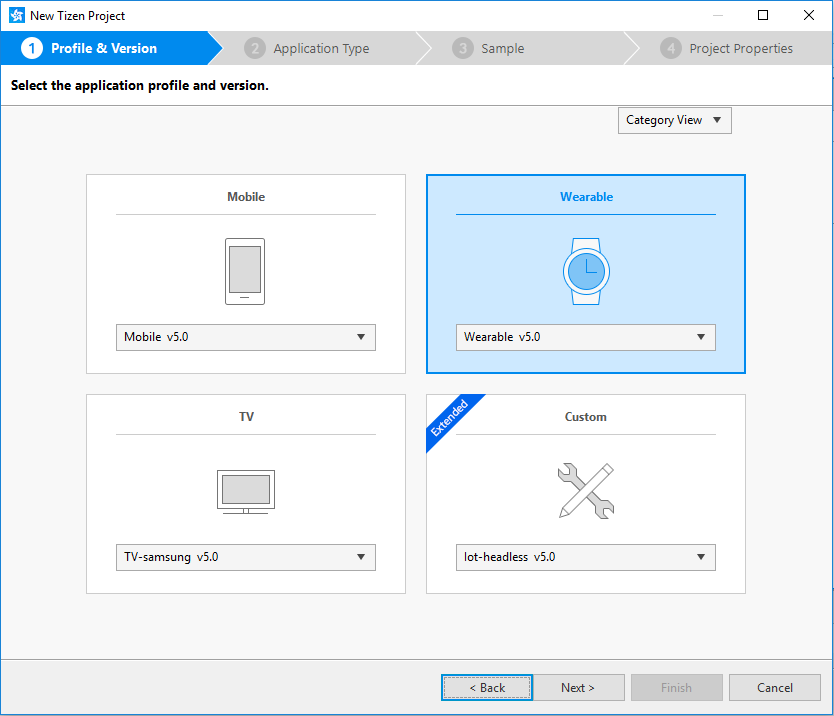The image size is (834, 716).
Task: Click the Tizen Studio title bar icon
Action: click(14, 15)
